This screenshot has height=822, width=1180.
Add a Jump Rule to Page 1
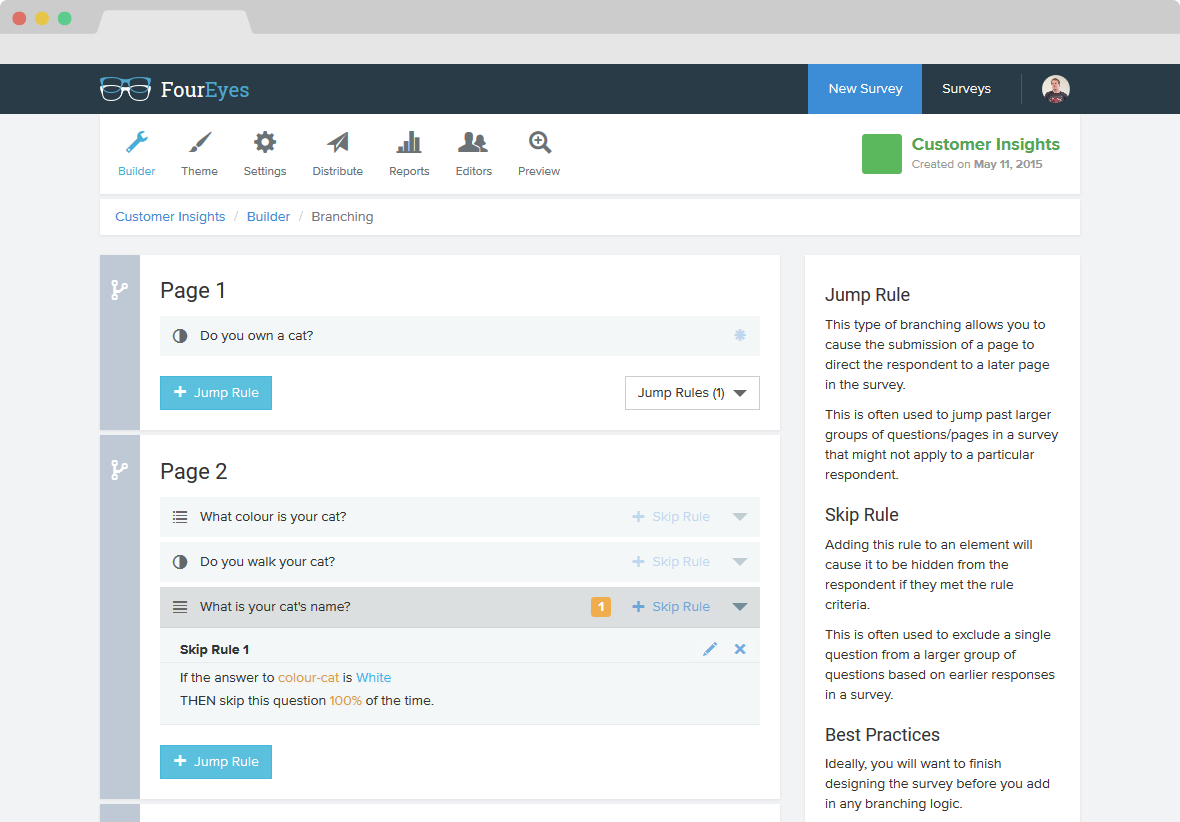[216, 393]
